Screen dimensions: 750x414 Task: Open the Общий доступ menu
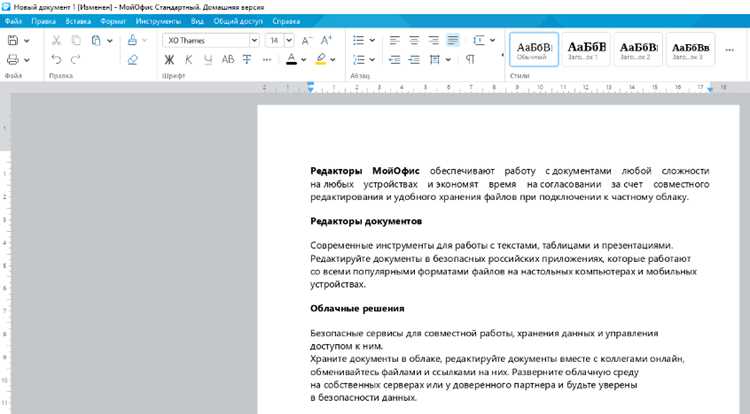pos(238,21)
